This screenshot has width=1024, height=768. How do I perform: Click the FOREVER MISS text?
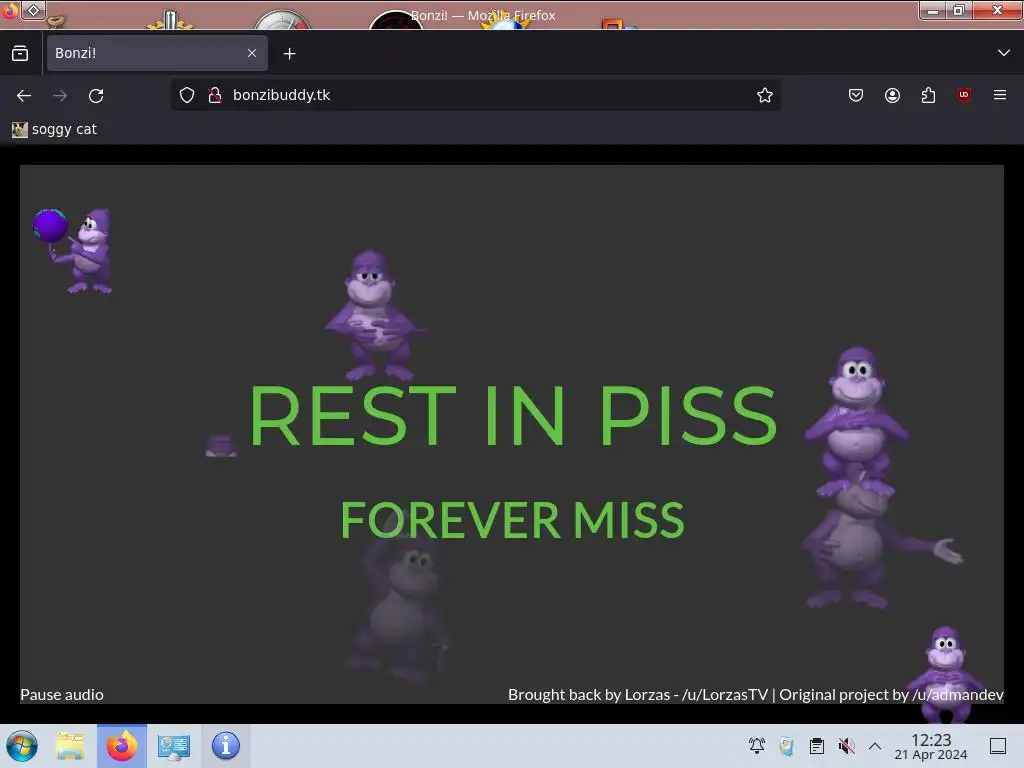coord(513,520)
